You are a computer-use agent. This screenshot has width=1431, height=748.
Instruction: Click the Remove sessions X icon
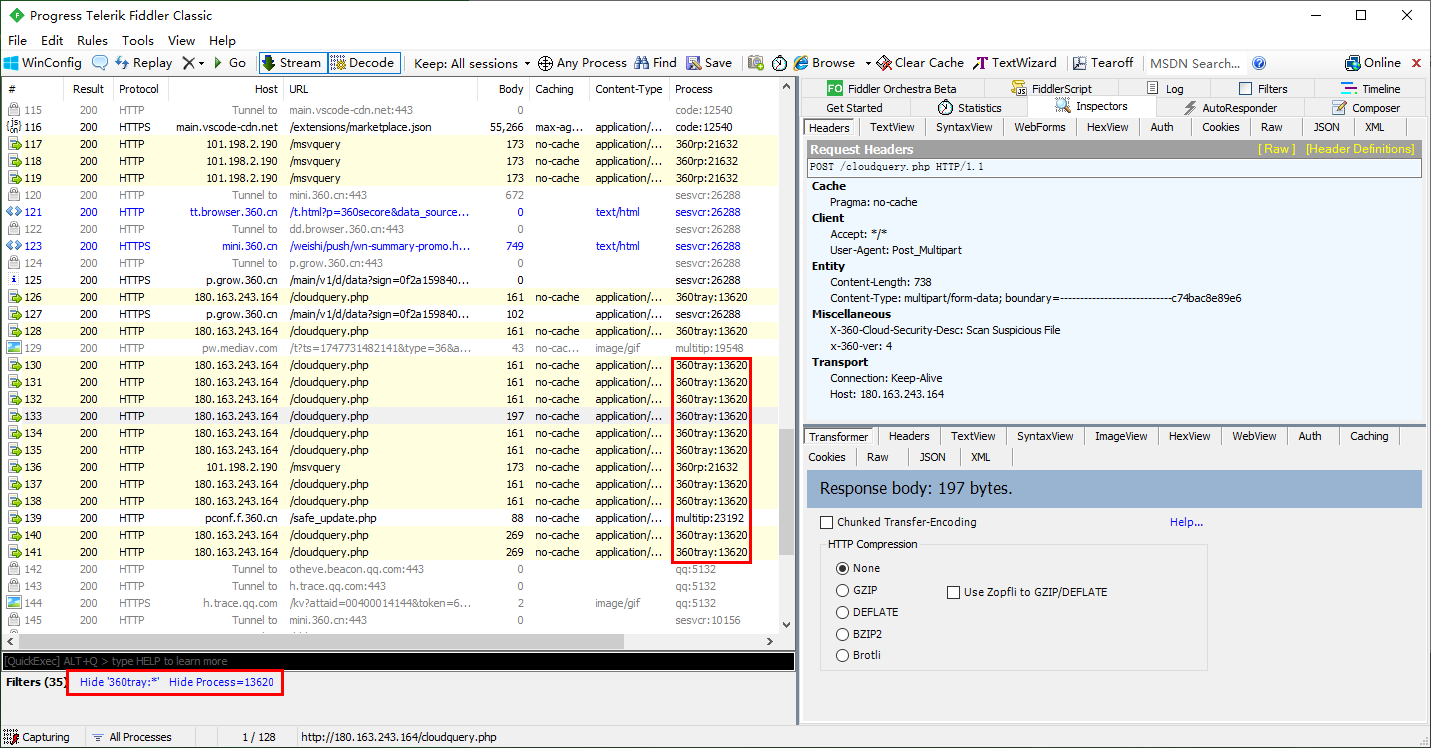pos(188,63)
